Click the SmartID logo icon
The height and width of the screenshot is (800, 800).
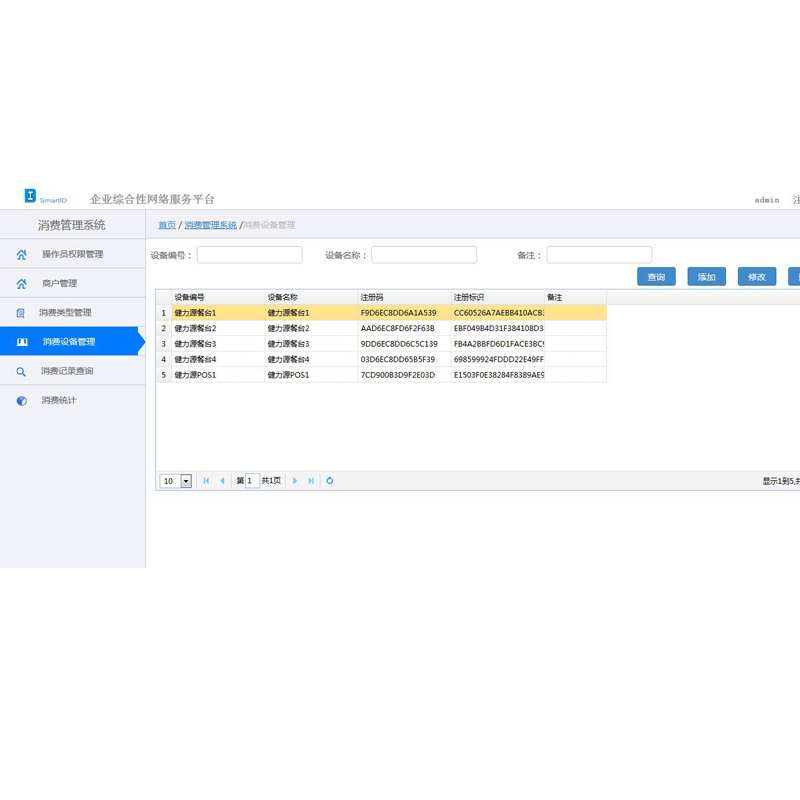[30, 195]
